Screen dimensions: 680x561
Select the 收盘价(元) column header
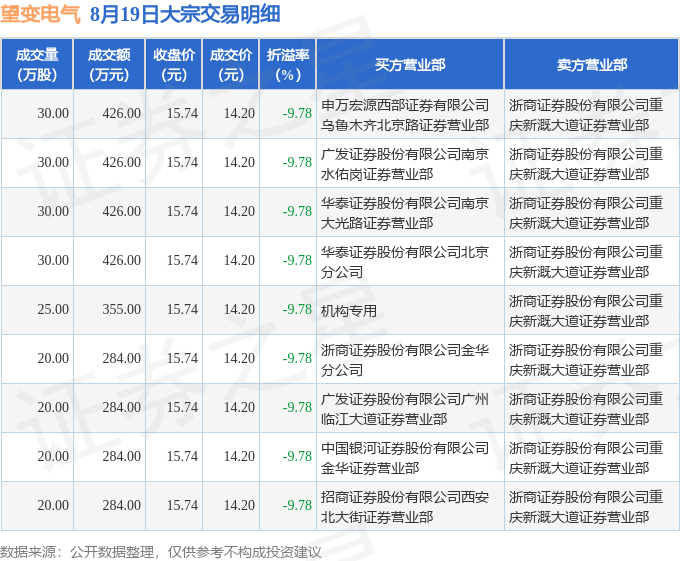[173, 65]
